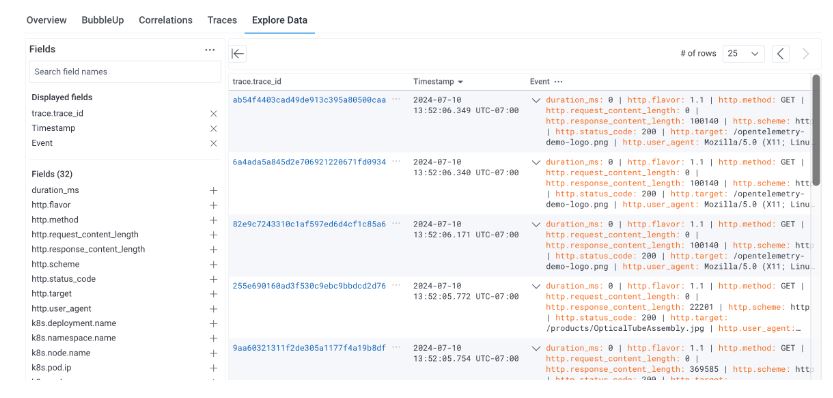Add duration_ms field with plus icon
The width and height of the screenshot is (833, 398).
click(214, 190)
